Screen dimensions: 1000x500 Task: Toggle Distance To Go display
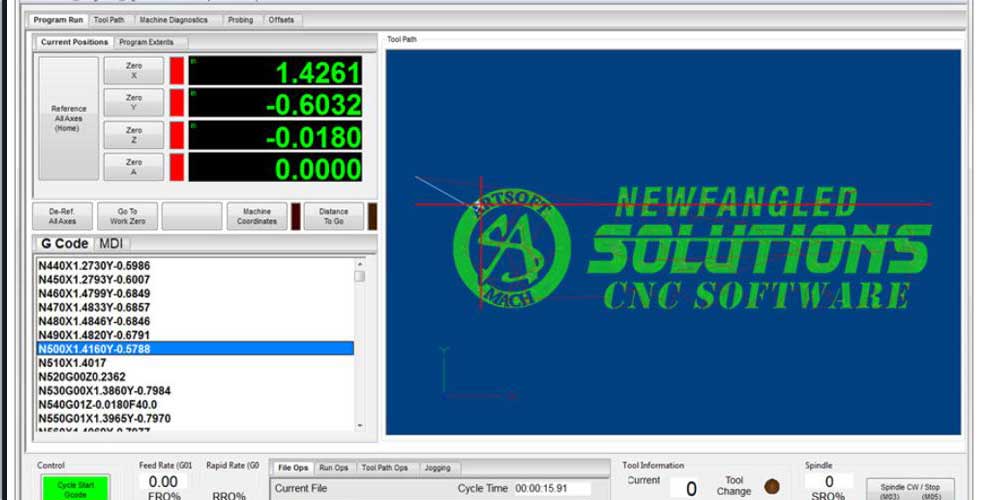click(334, 216)
